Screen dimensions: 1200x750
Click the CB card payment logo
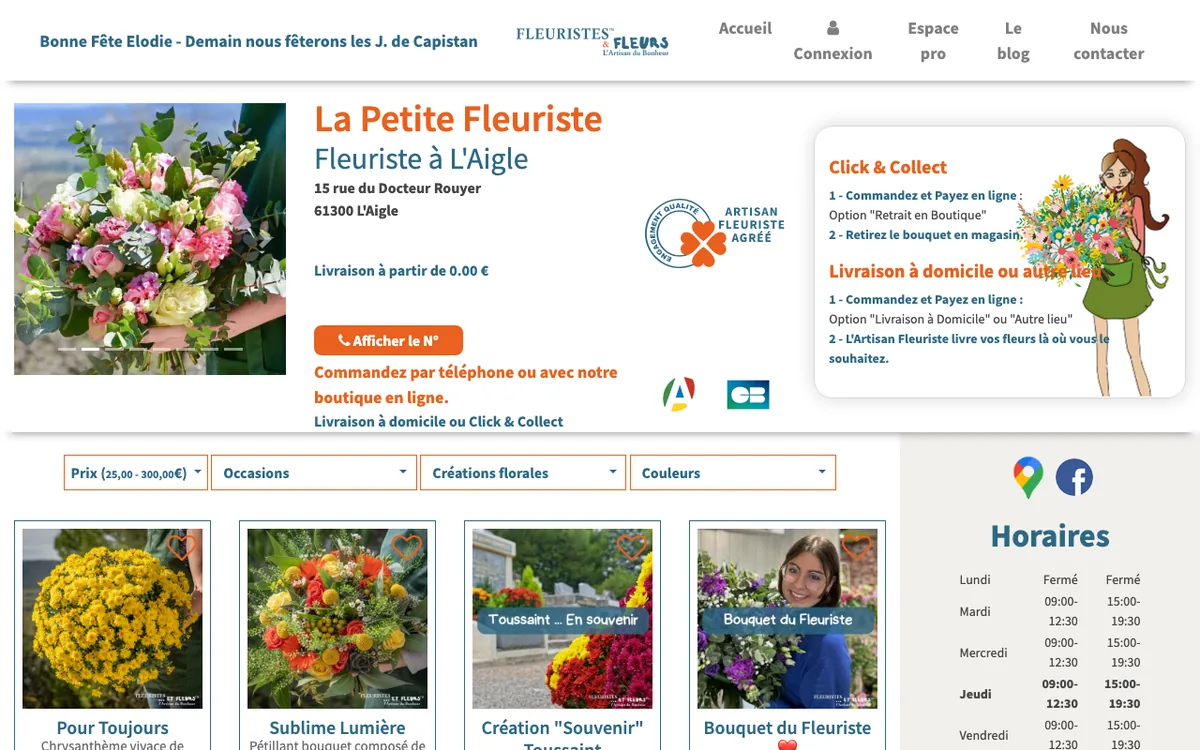pos(748,395)
